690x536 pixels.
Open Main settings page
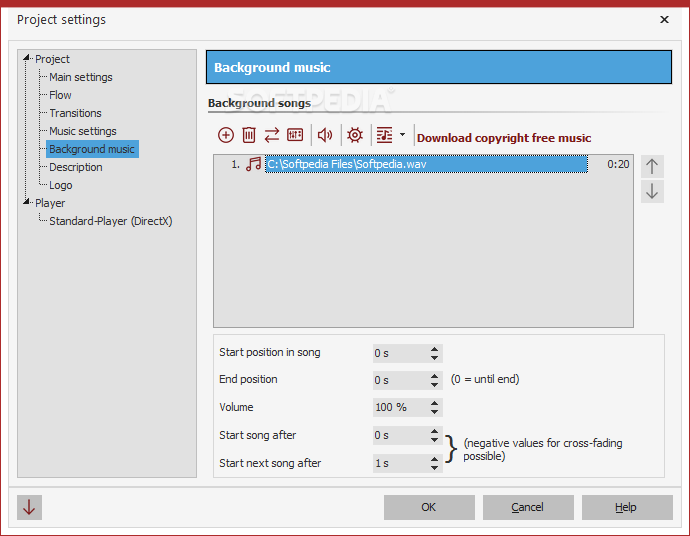(81, 77)
